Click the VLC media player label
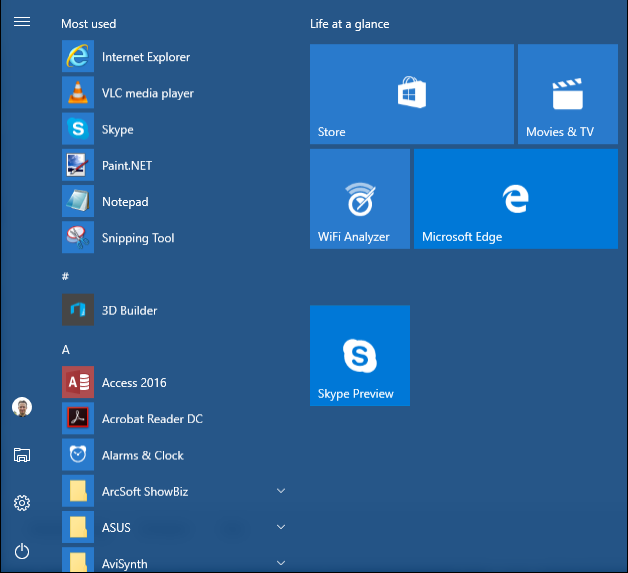The height and width of the screenshot is (573, 628). click(148, 94)
